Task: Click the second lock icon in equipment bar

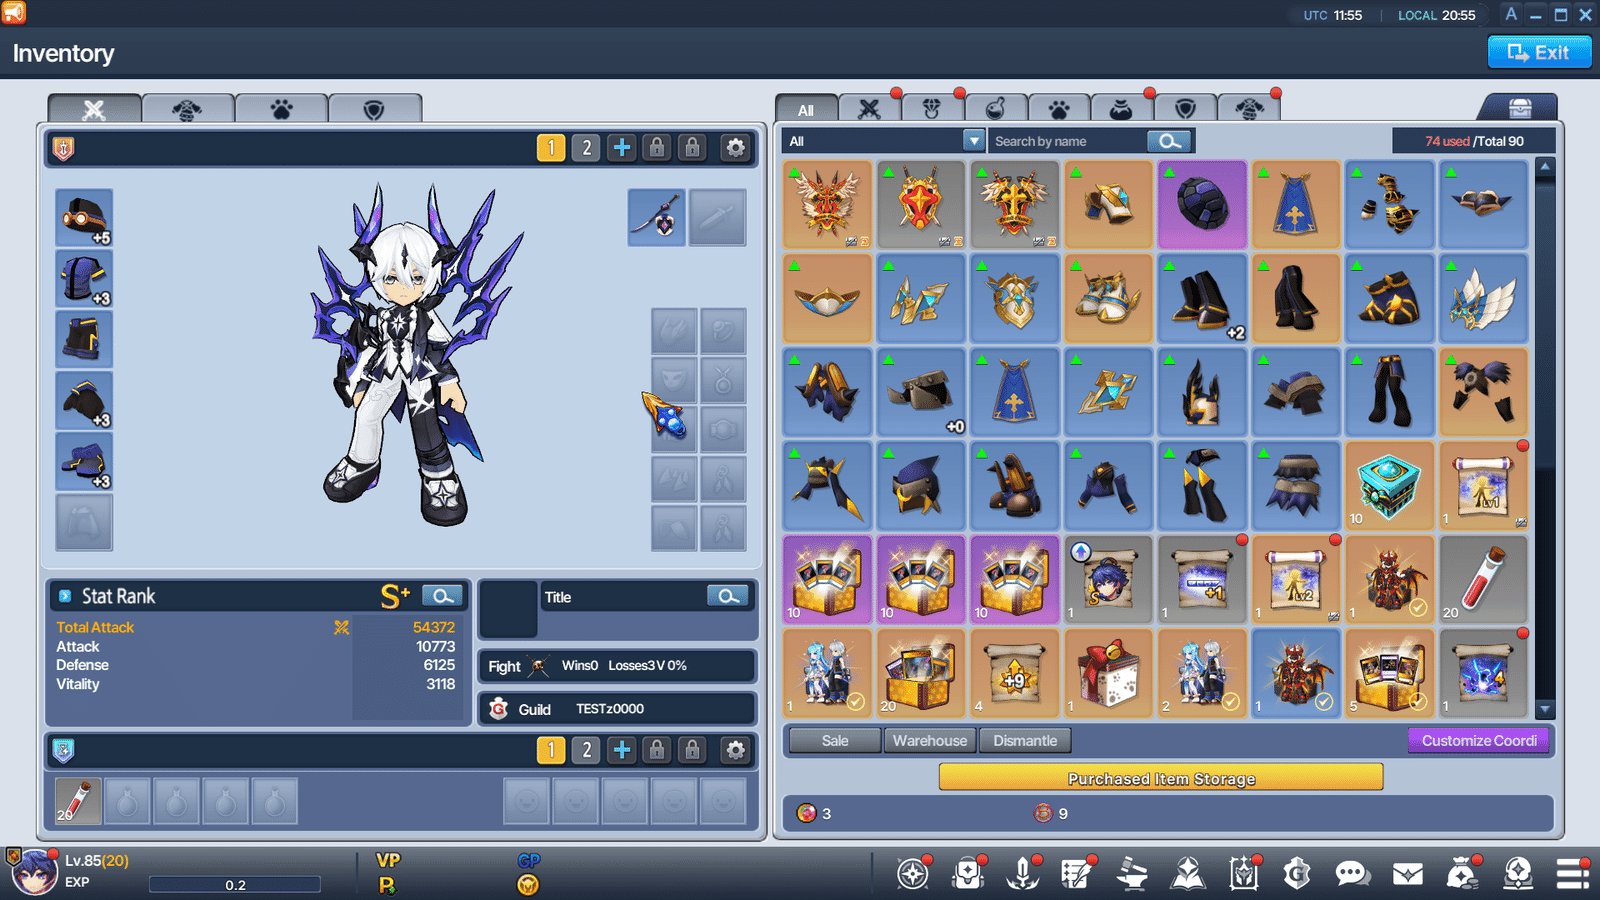Action: coord(692,148)
